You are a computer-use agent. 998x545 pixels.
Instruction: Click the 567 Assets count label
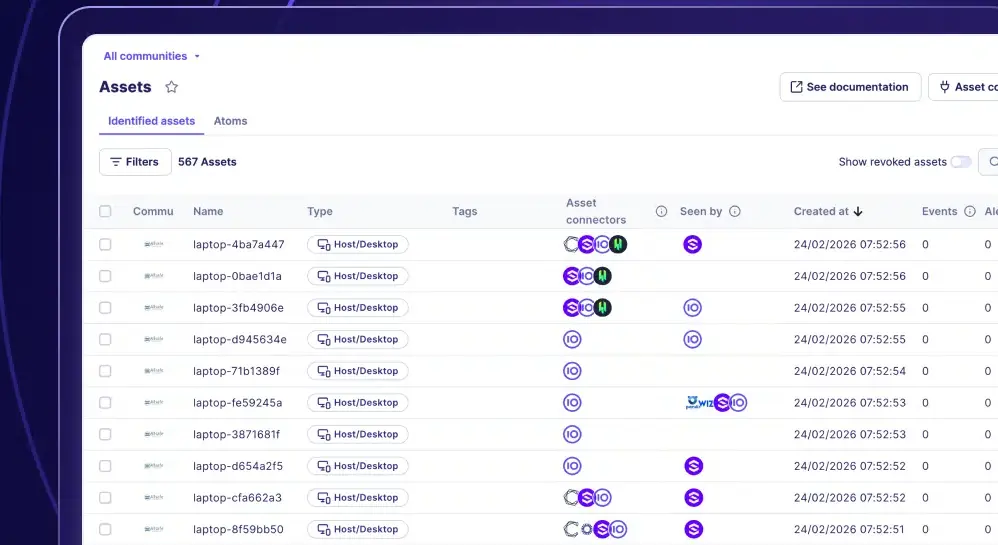(207, 162)
